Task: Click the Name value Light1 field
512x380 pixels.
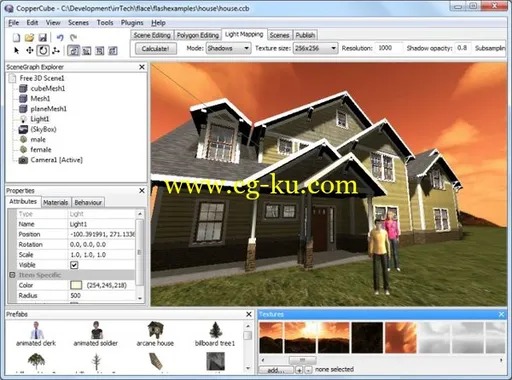Action: point(102,224)
